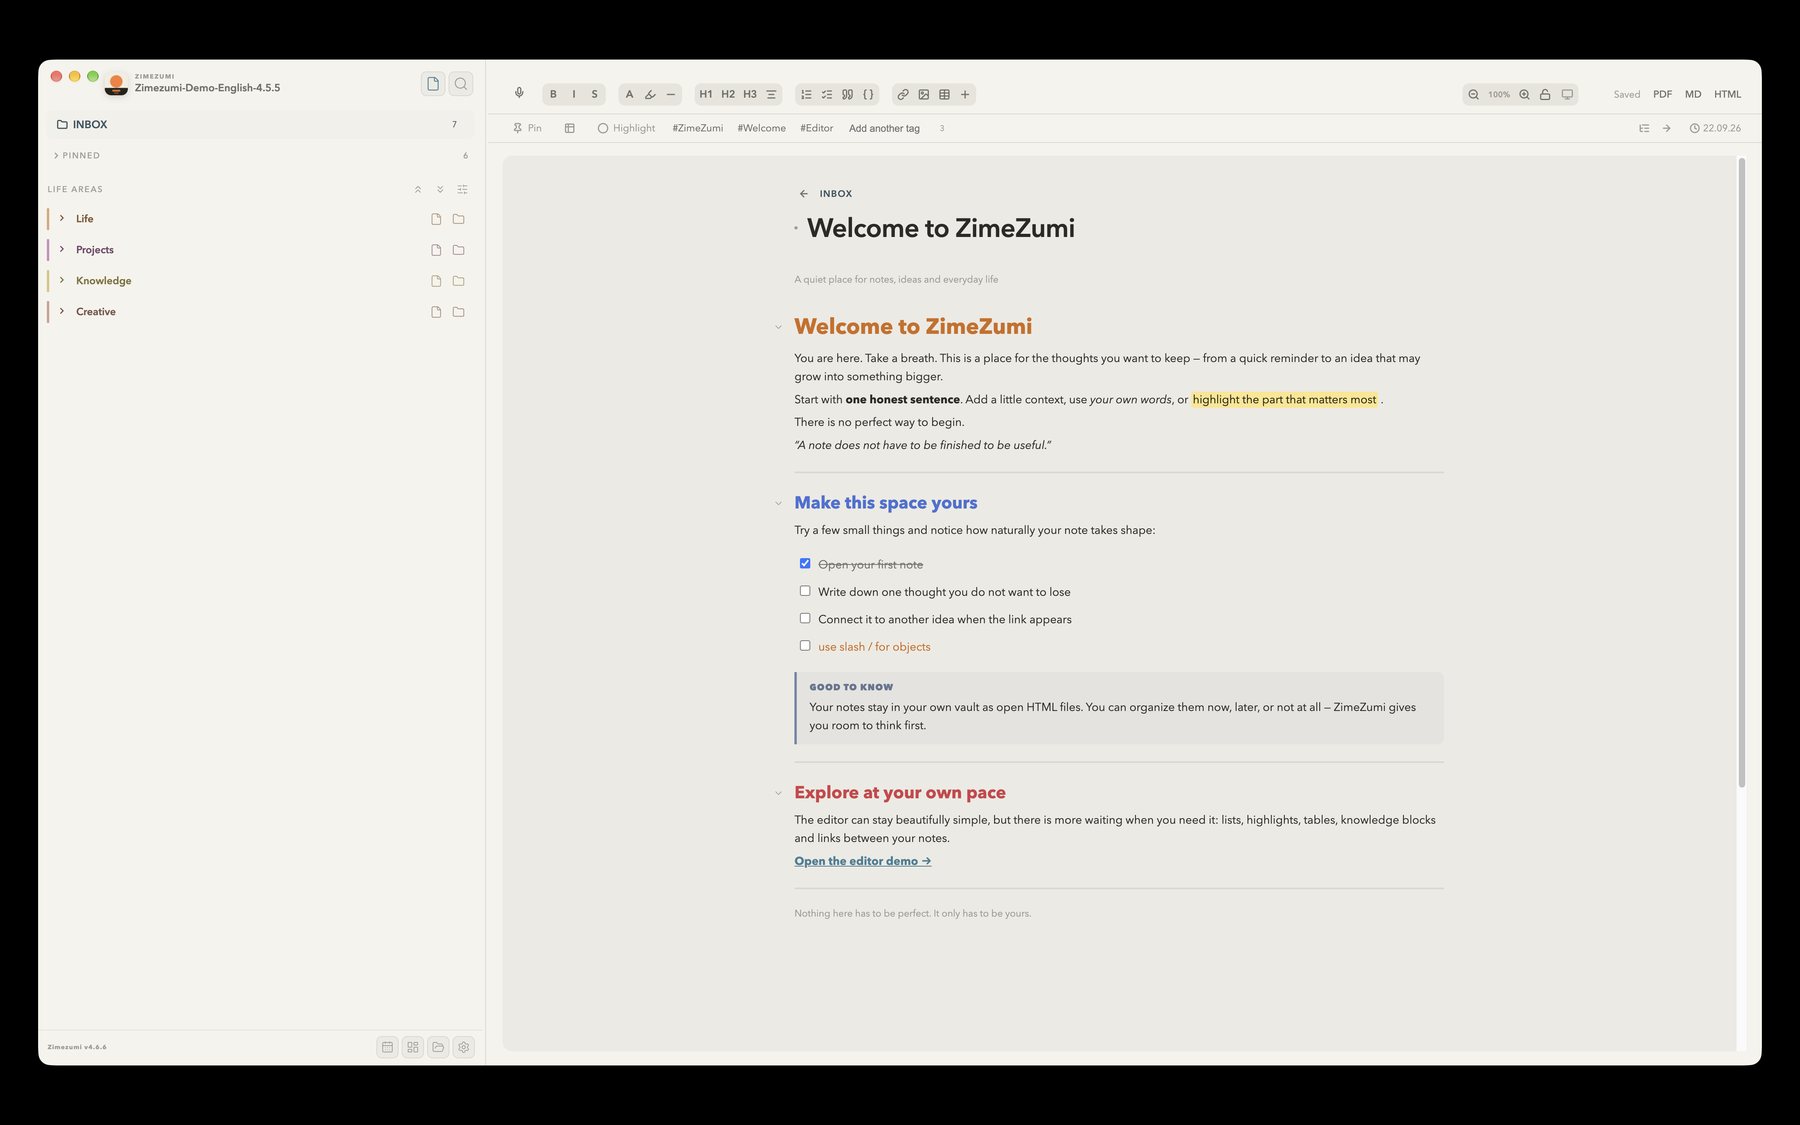
Task: Check 'Write down one thought' checkbox
Action: click(805, 591)
